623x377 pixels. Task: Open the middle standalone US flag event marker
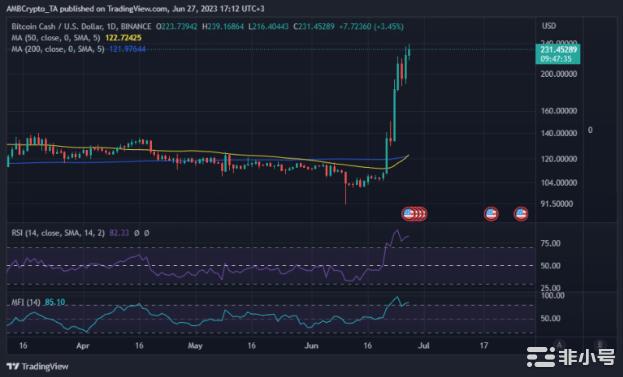pos(491,214)
